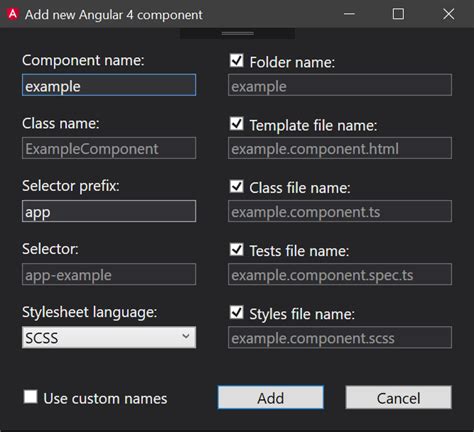Minimize the Add new Angular component dialog
The width and height of the screenshot is (474, 432).
[x=349, y=14]
